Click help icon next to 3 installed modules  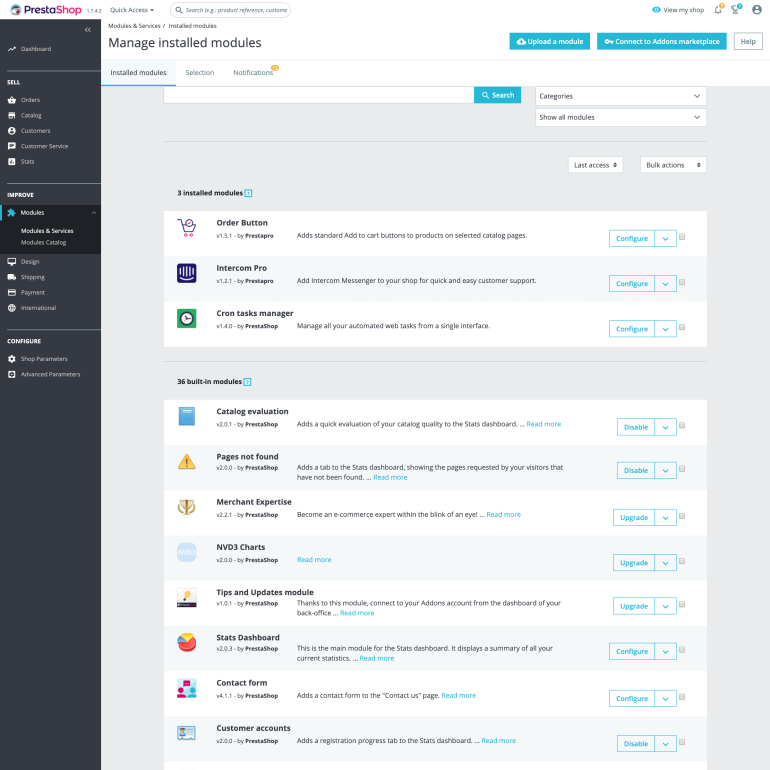pyautogui.click(x=248, y=193)
